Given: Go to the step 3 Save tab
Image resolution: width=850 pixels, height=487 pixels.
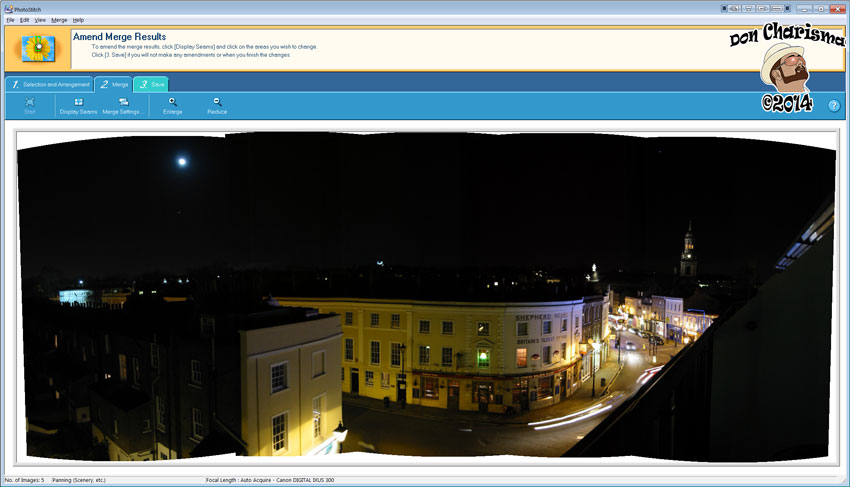Looking at the screenshot, I should click(x=151, y=84).
